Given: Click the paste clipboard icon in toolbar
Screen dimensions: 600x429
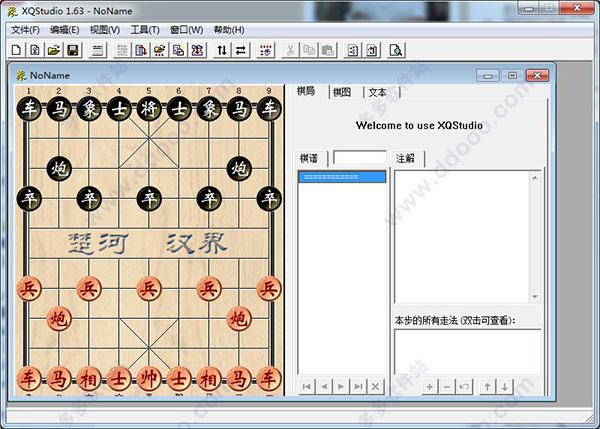Looking at the screenshot, I should (x=328, y=50).
